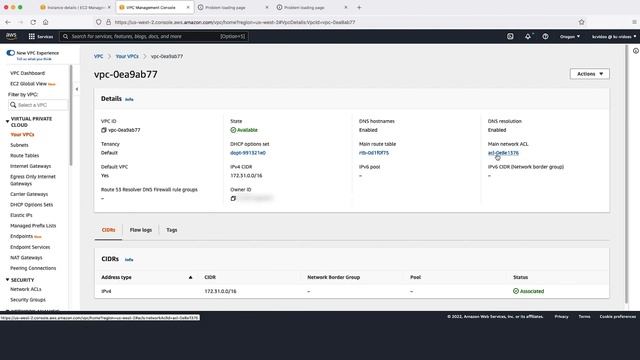The height and width of the screenshot is (360, 640).
Task: Open the browser hamburger menu
Action: point(634,22)
